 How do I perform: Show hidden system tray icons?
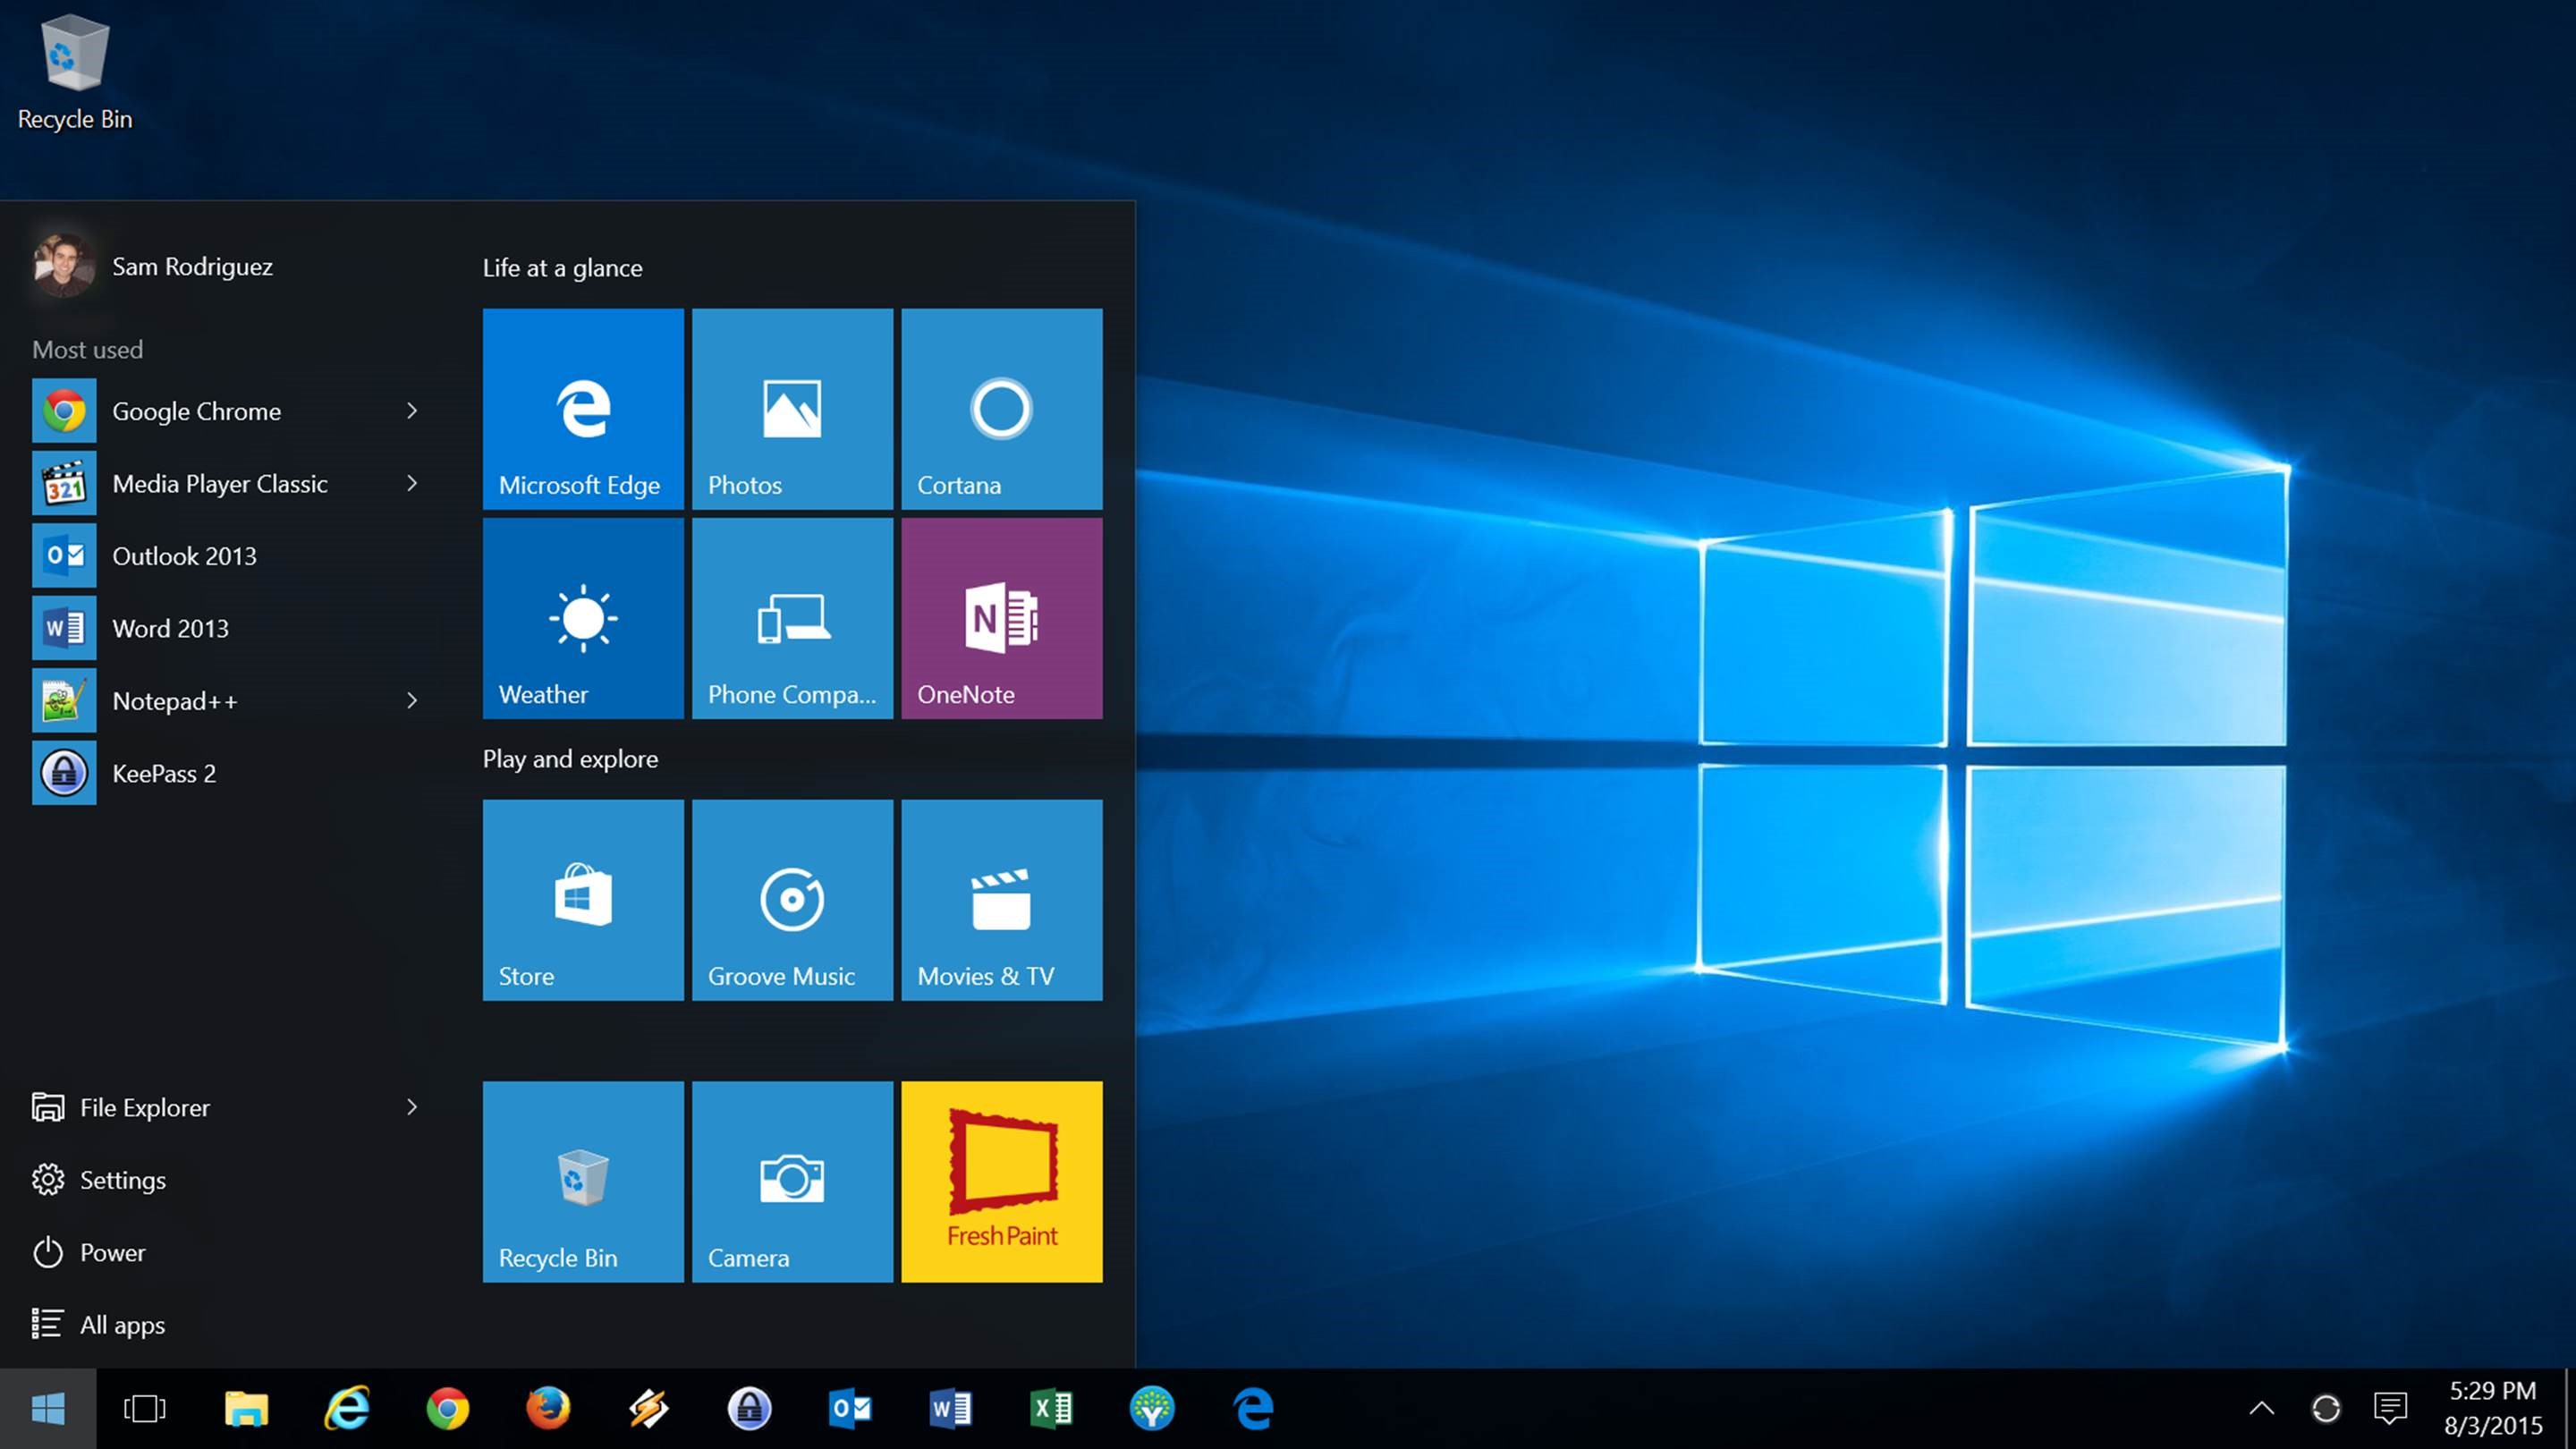[2261, 1409]
